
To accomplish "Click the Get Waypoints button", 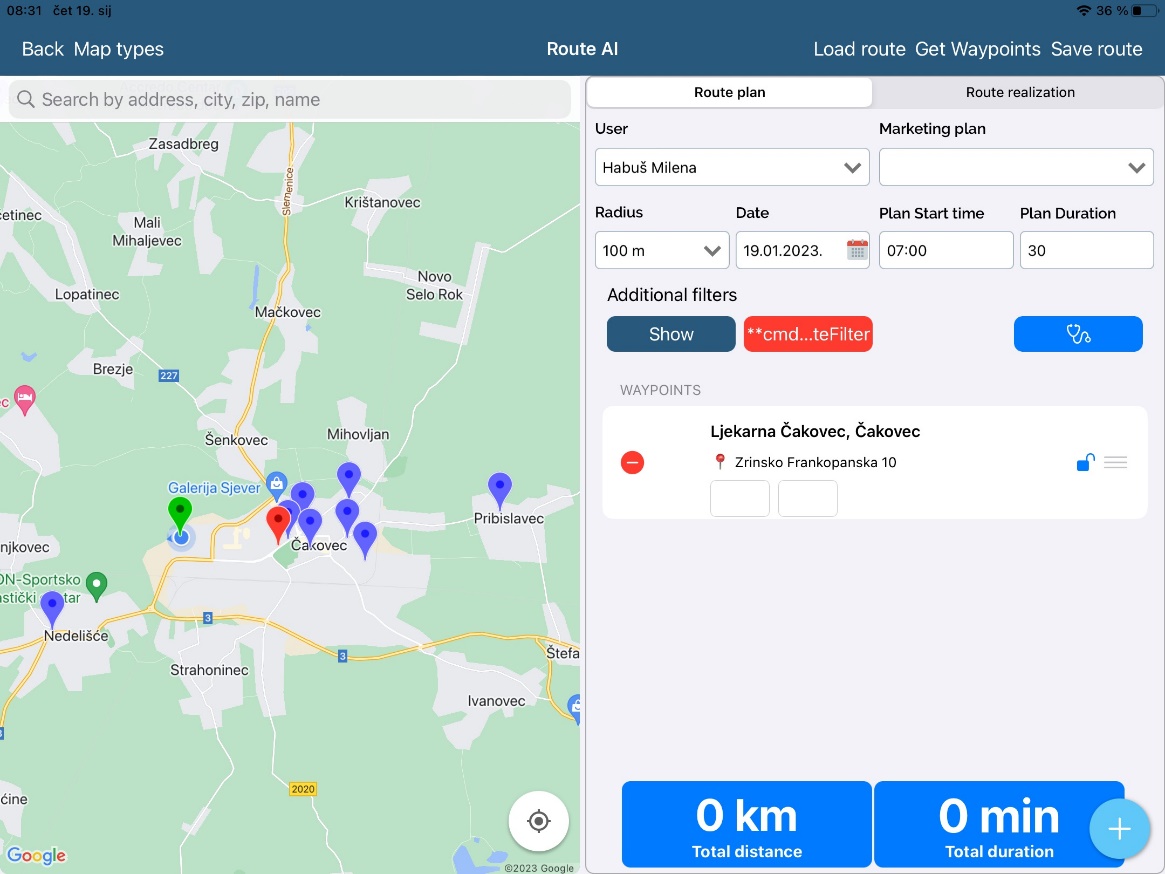I will pyautogui.click(x=977, y=49).
